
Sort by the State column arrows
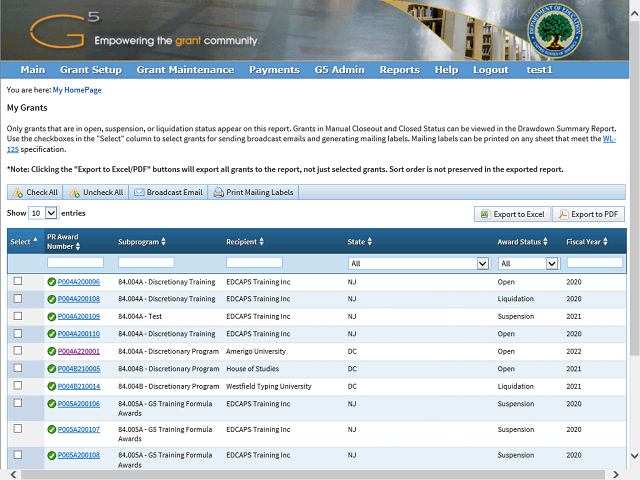[371, 242]
